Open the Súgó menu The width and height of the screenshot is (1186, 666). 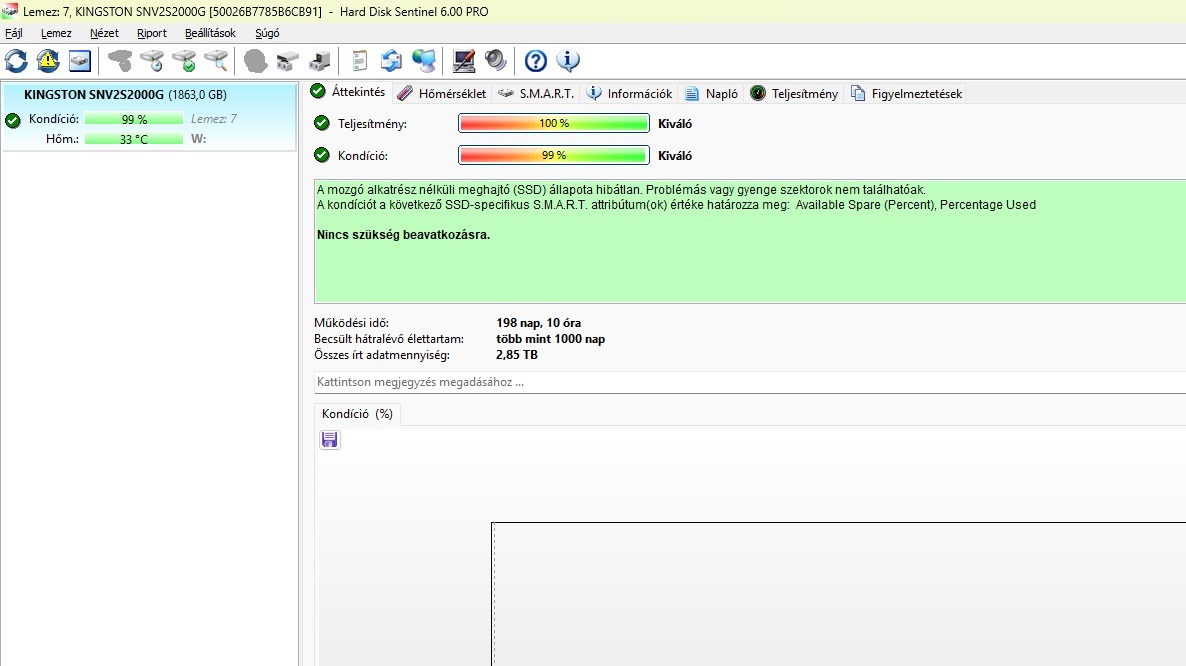coord(267,33)
